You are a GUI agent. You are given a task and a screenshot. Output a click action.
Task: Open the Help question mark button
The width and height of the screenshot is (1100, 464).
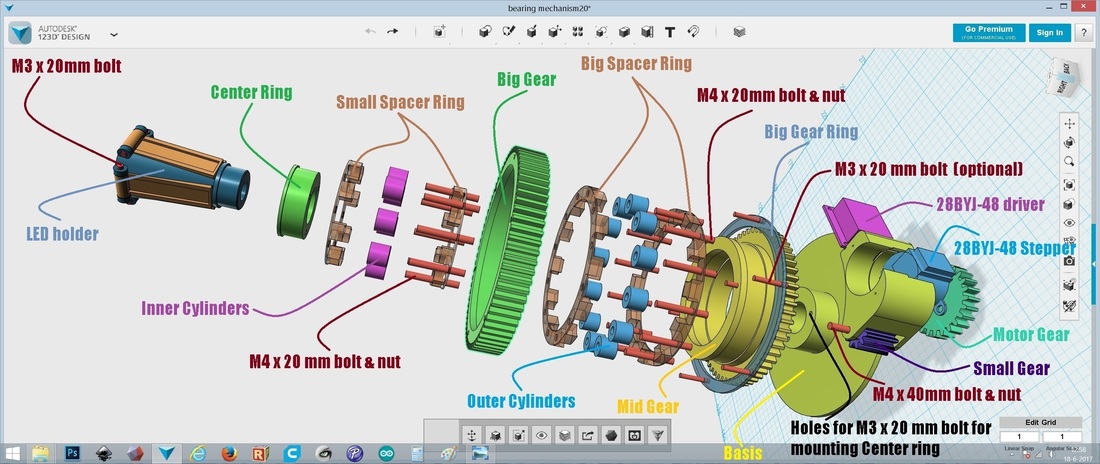1085,32
